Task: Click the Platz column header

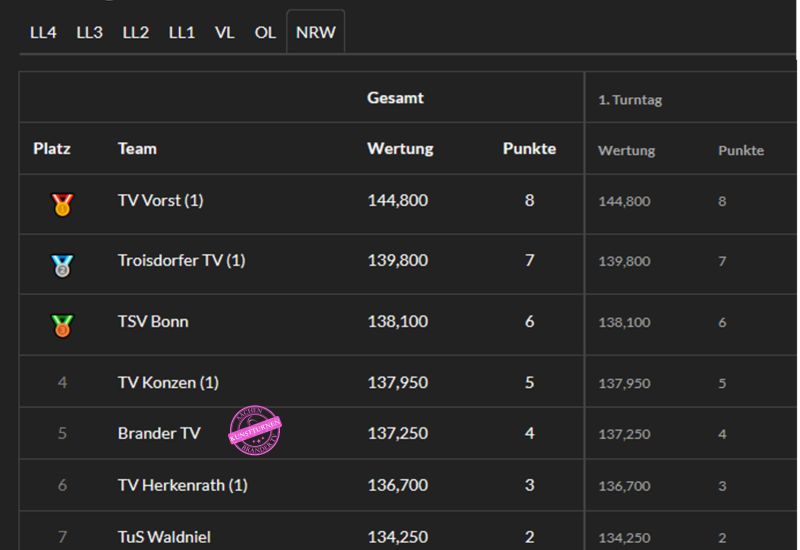Action: tap(52, 149)
